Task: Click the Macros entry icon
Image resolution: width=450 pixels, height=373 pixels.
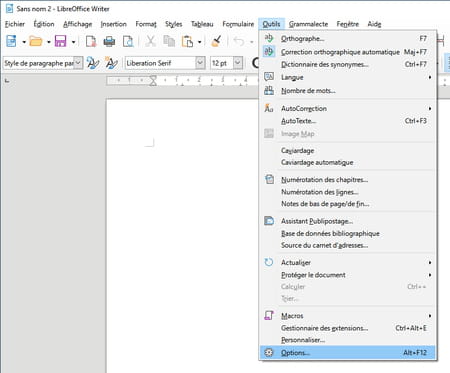Action: click(269, 315)
